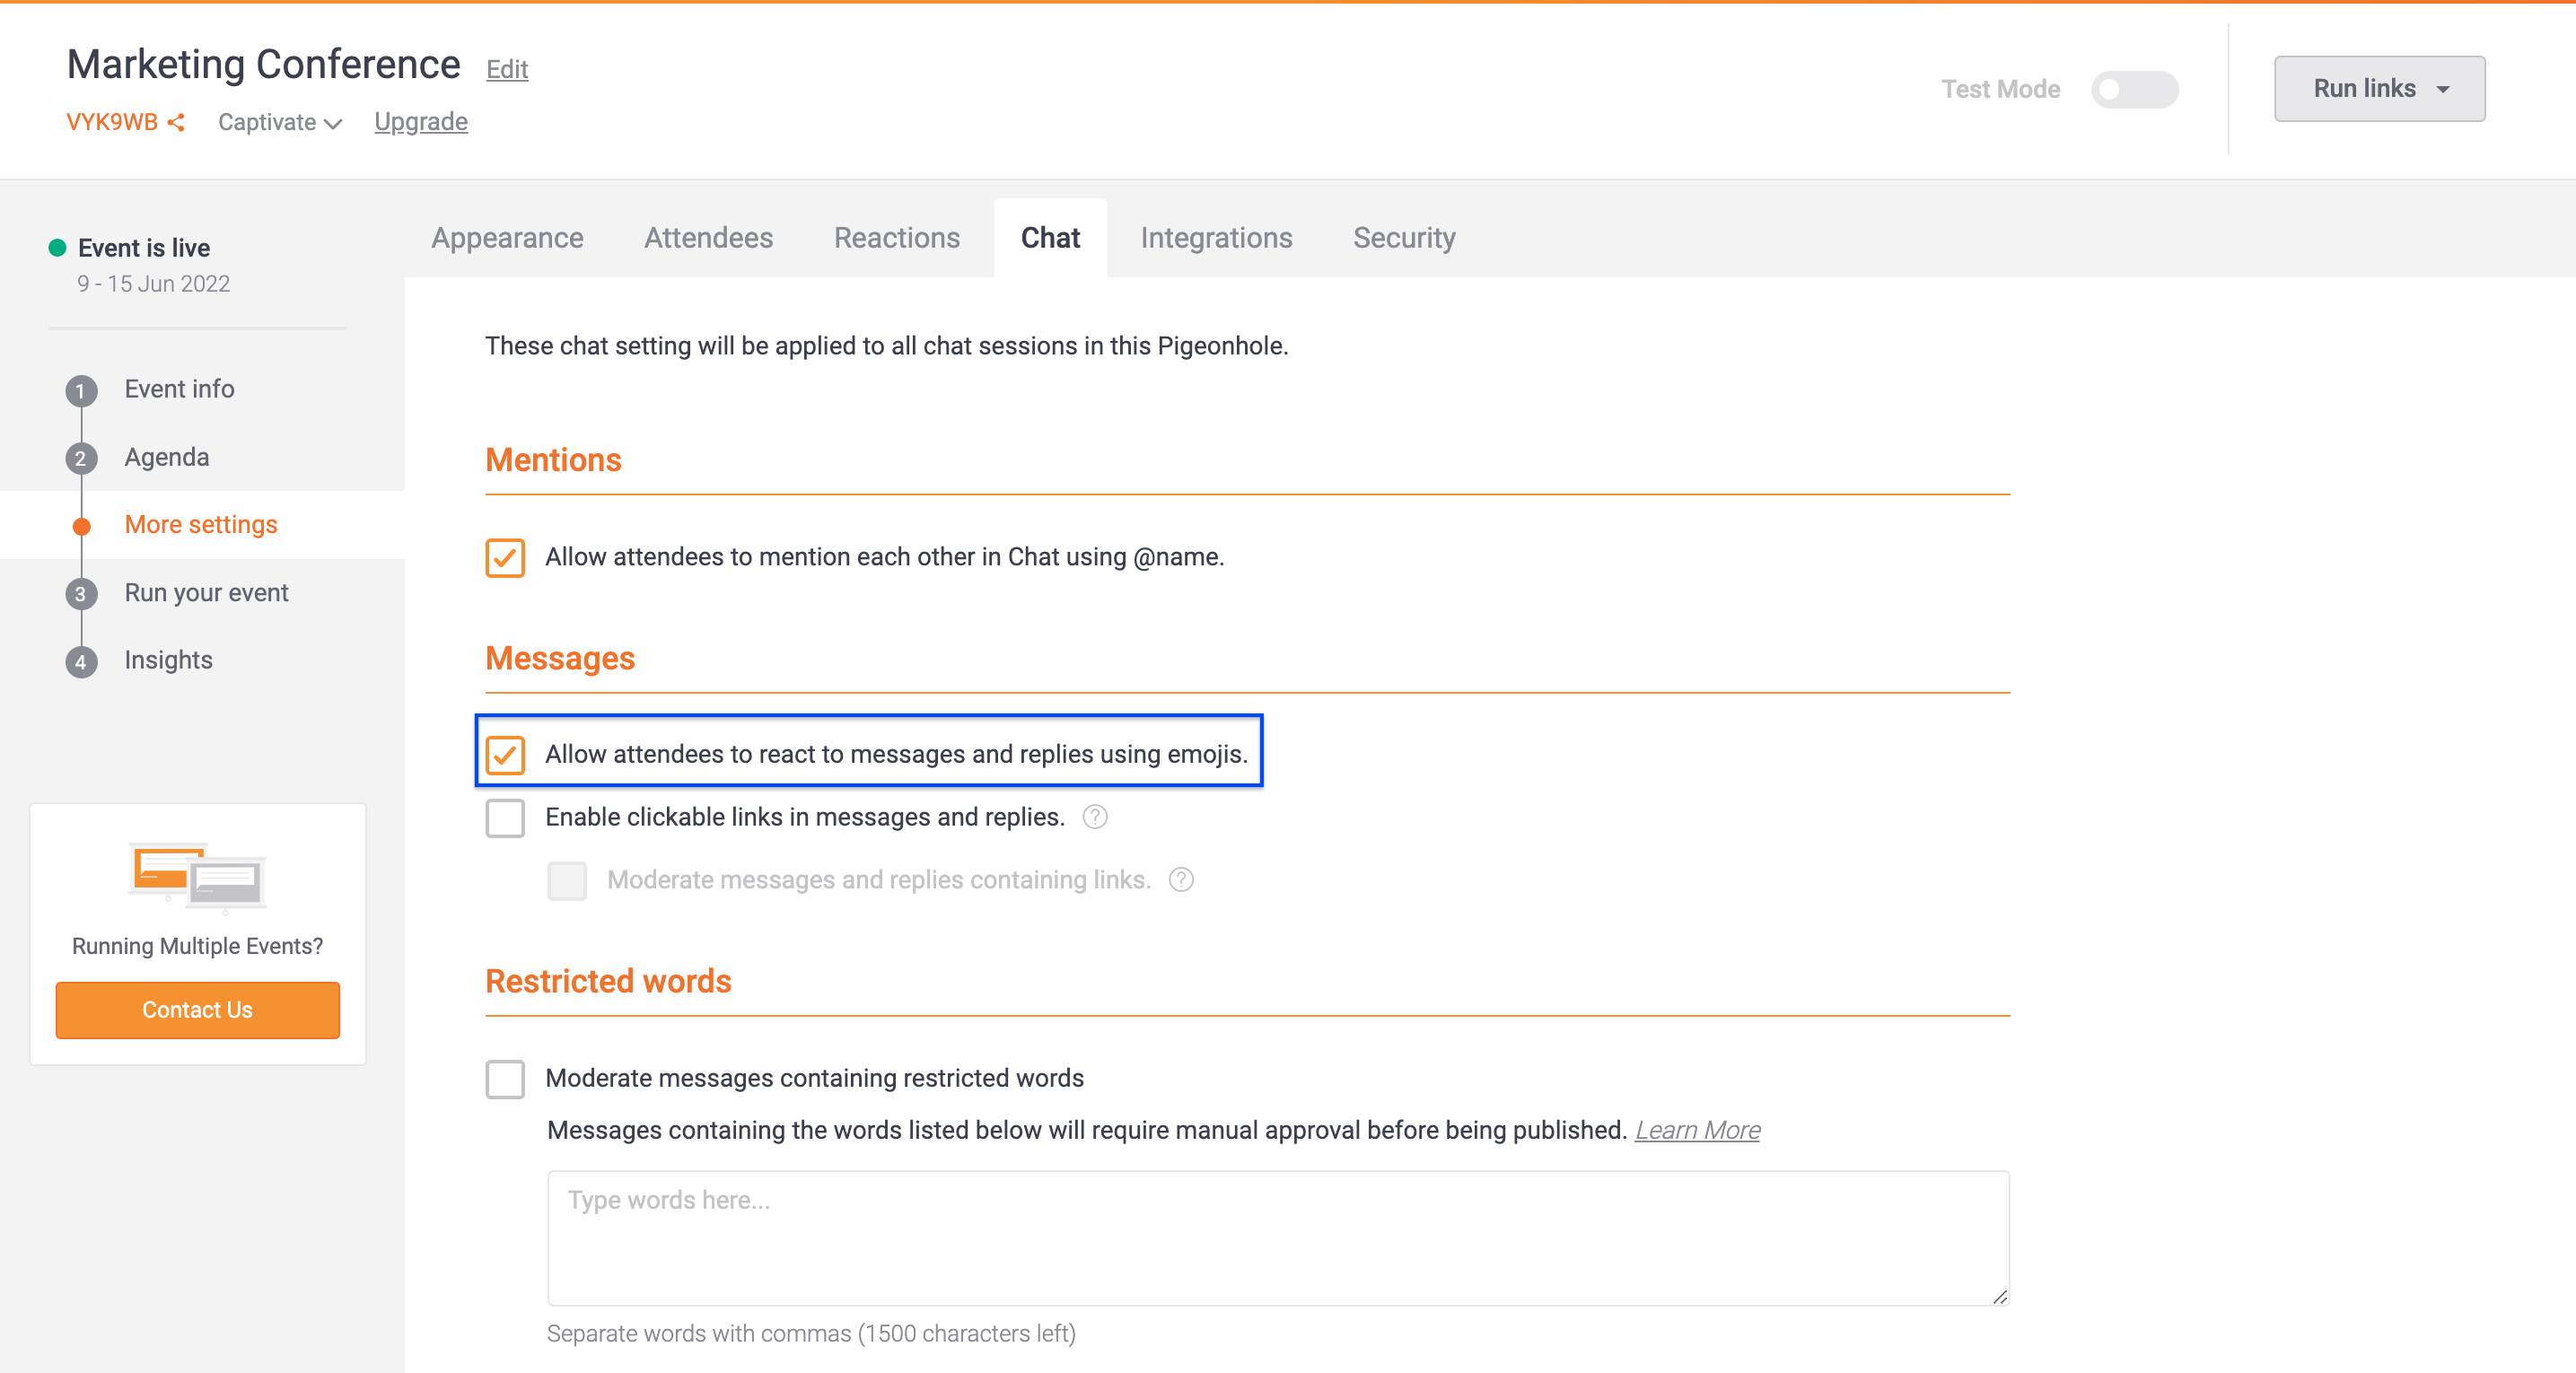Viewport: 2576px width, 1373px height.
Task: Click step 2 Agenda number circle
Action: click(82, 458)
